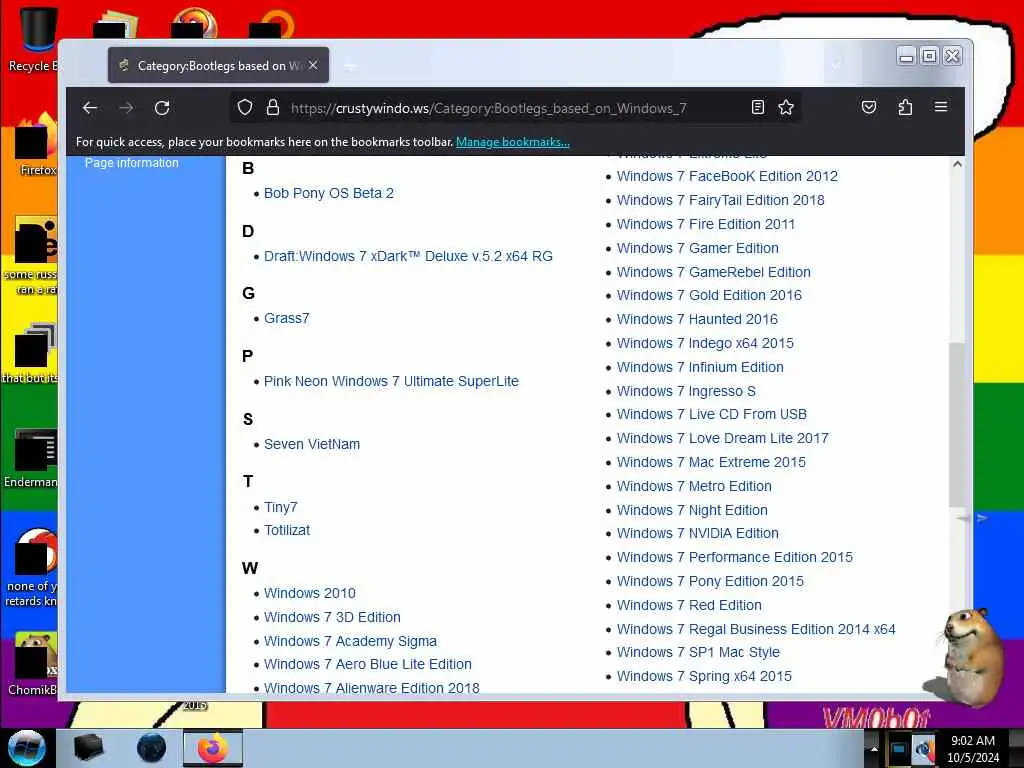Open a new tab with the plus button
The height and width of the screenshot is (768, 1024).
[351, 65]
